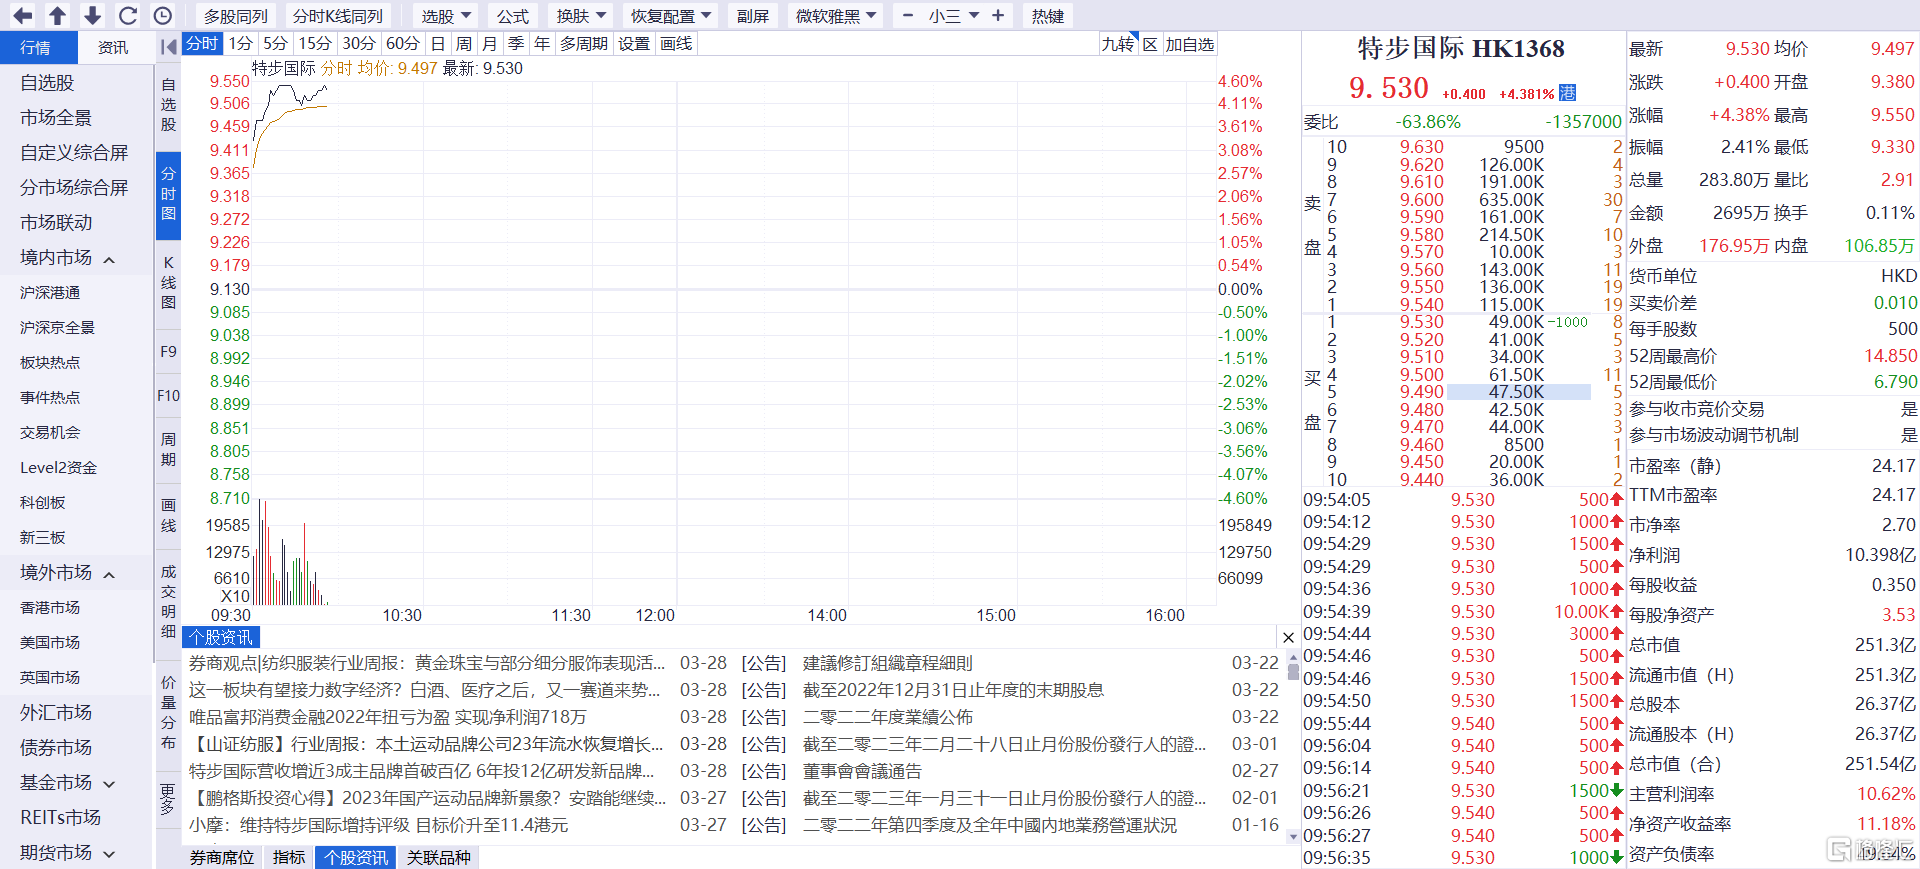Close the 个股资讯 news panel
This screenshot has height=869, width=1920.
click(x=1288, y=637)
